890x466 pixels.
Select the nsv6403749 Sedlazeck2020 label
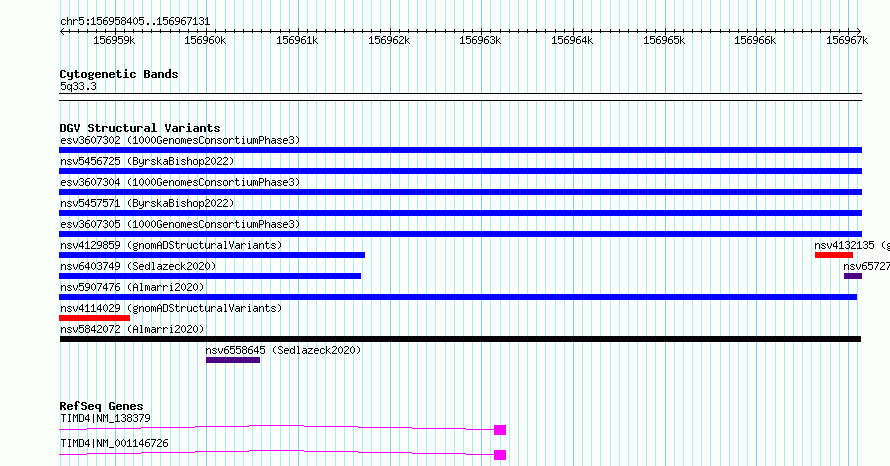click(x=138, y=266)
